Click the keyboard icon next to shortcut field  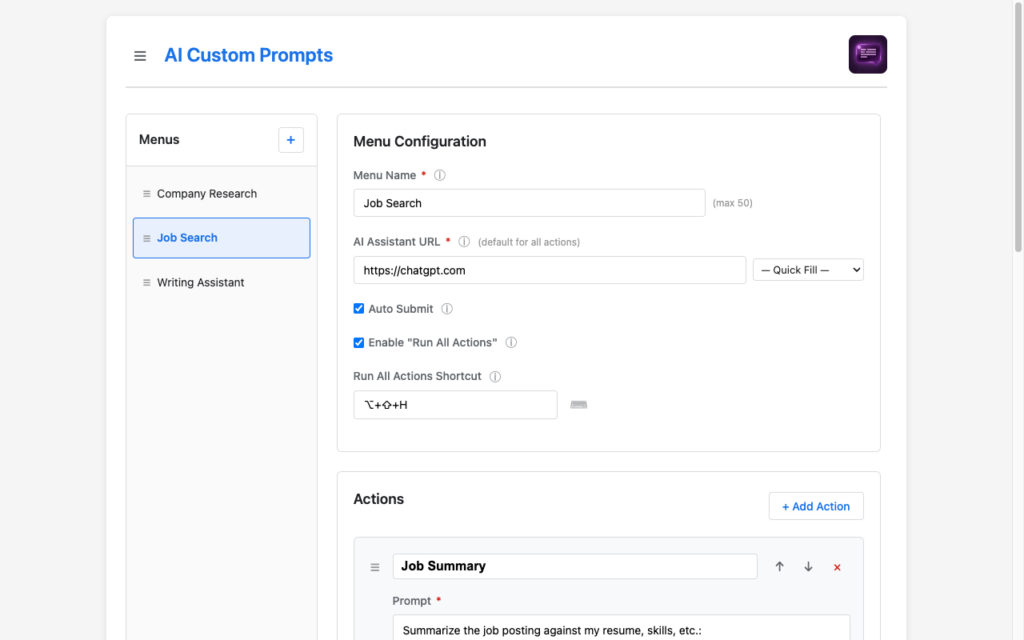click(579, 405)
